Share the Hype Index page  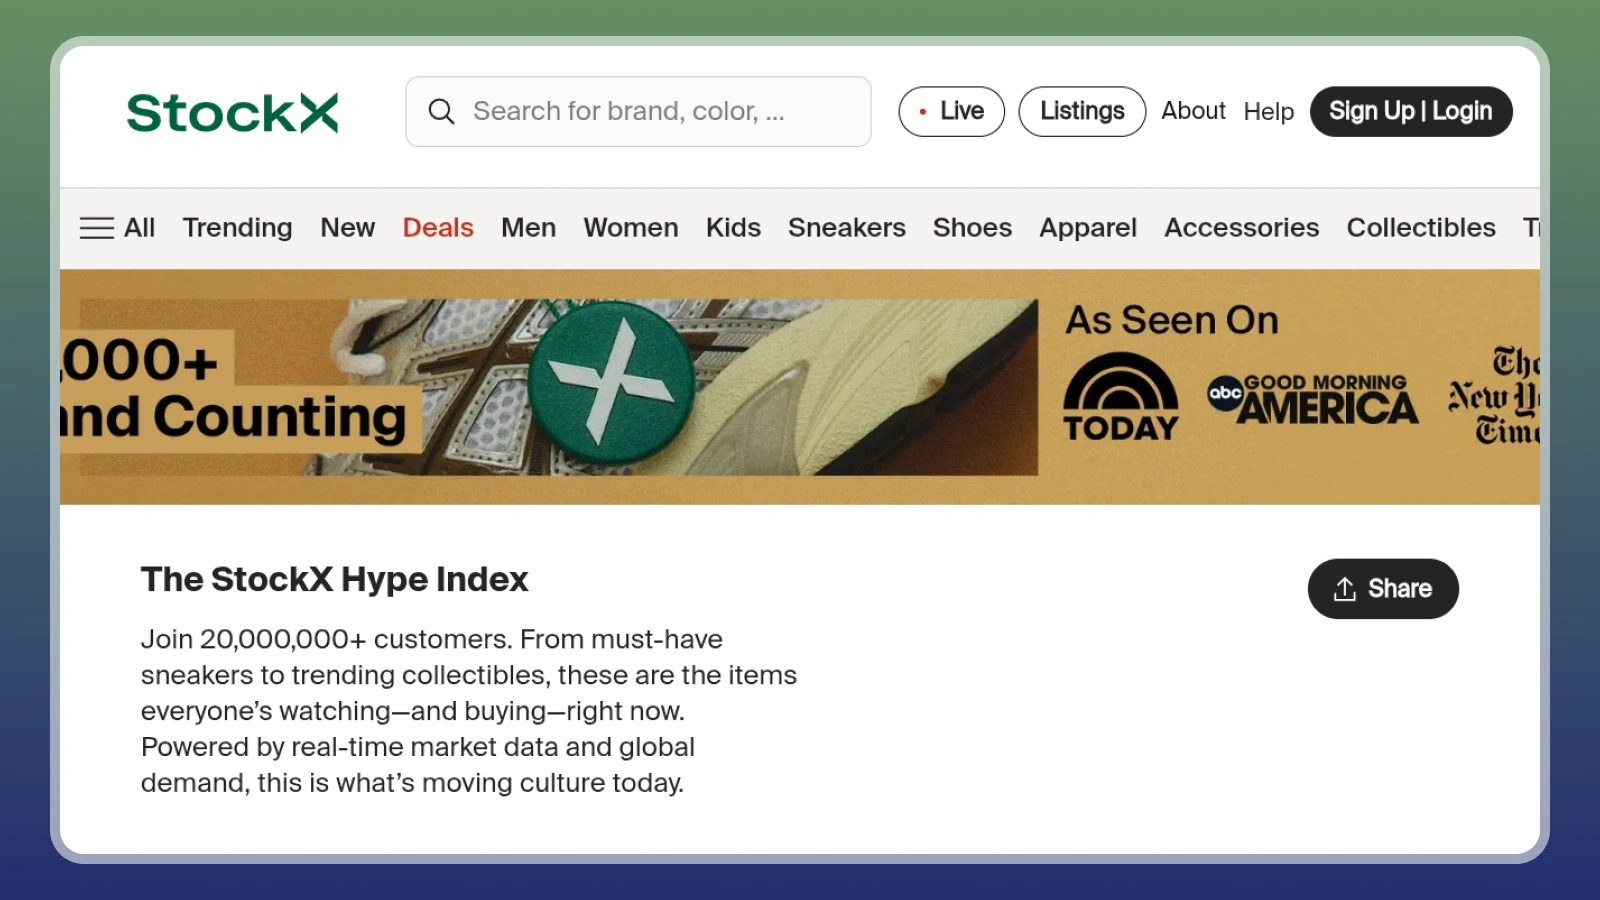[x=1383, y=589]
